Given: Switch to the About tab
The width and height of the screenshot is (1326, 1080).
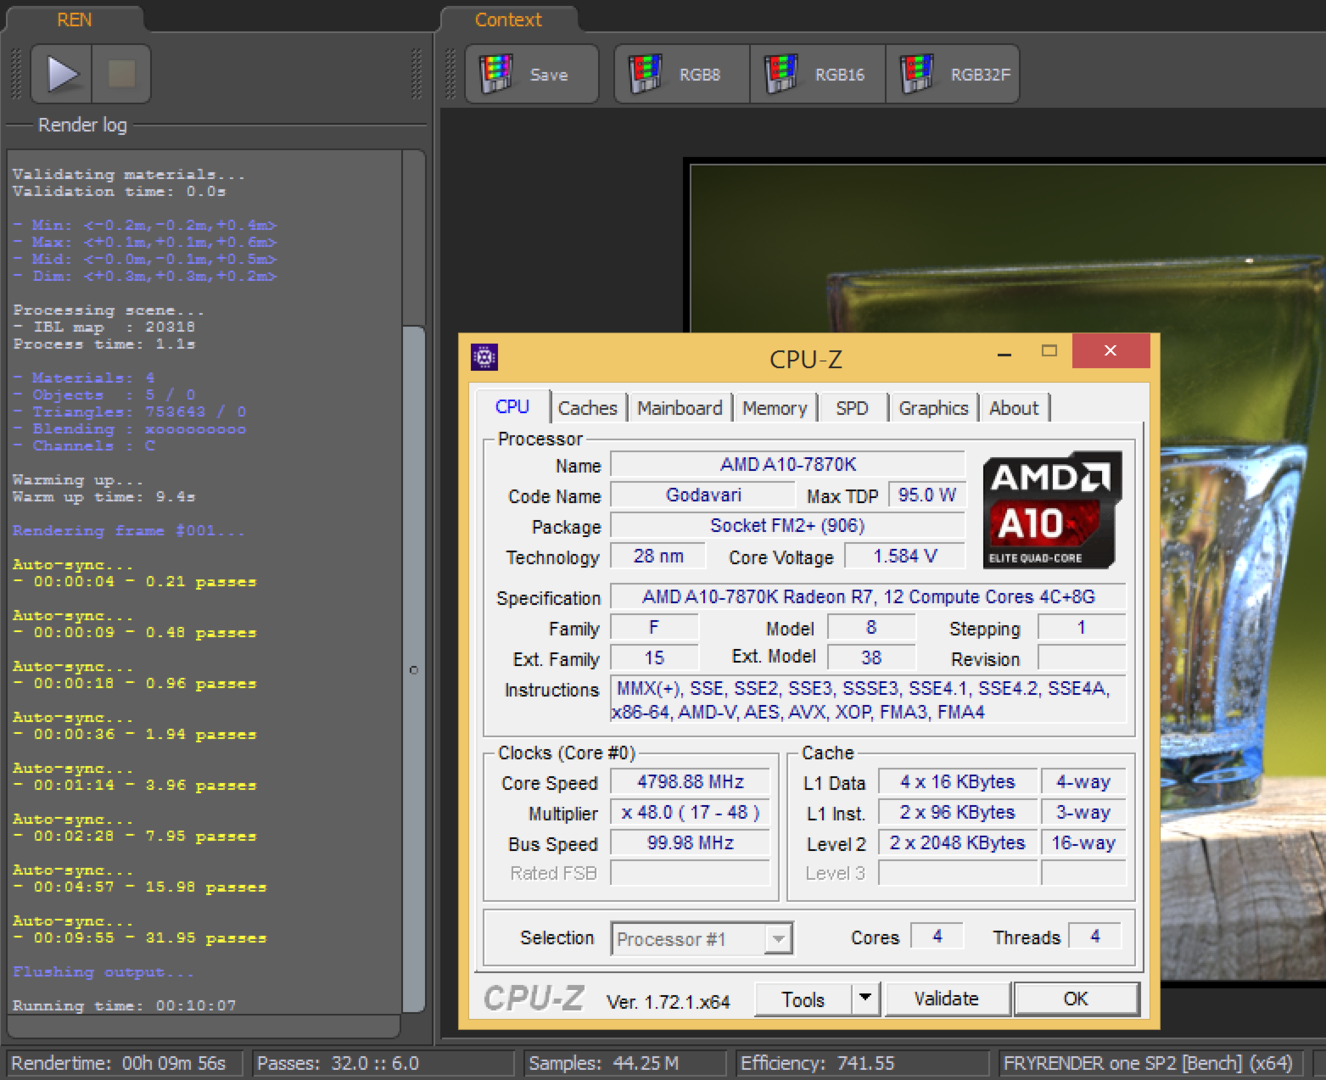Looking at the screenshot, I should pyautogui.click(x=1014, y=408).
